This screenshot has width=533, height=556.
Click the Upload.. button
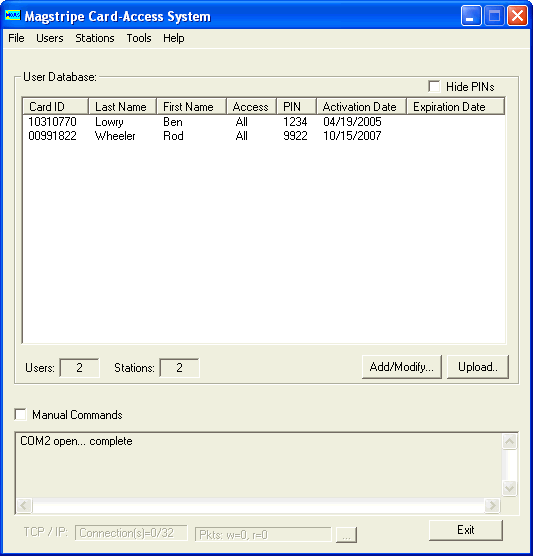tap(478, 367)
